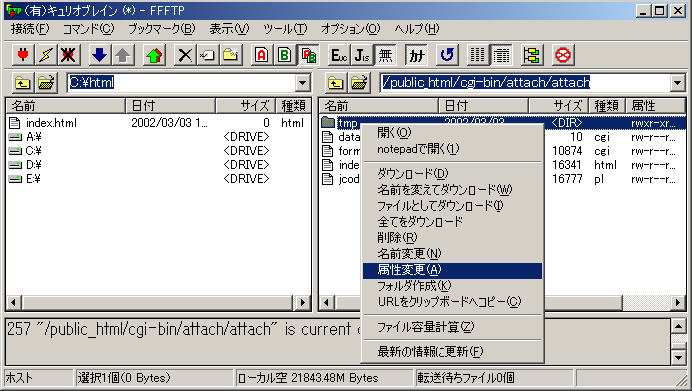Screen dimensions: 692x391
Task: Click the Sync Folder Movement icon
Action: [532, 56]
